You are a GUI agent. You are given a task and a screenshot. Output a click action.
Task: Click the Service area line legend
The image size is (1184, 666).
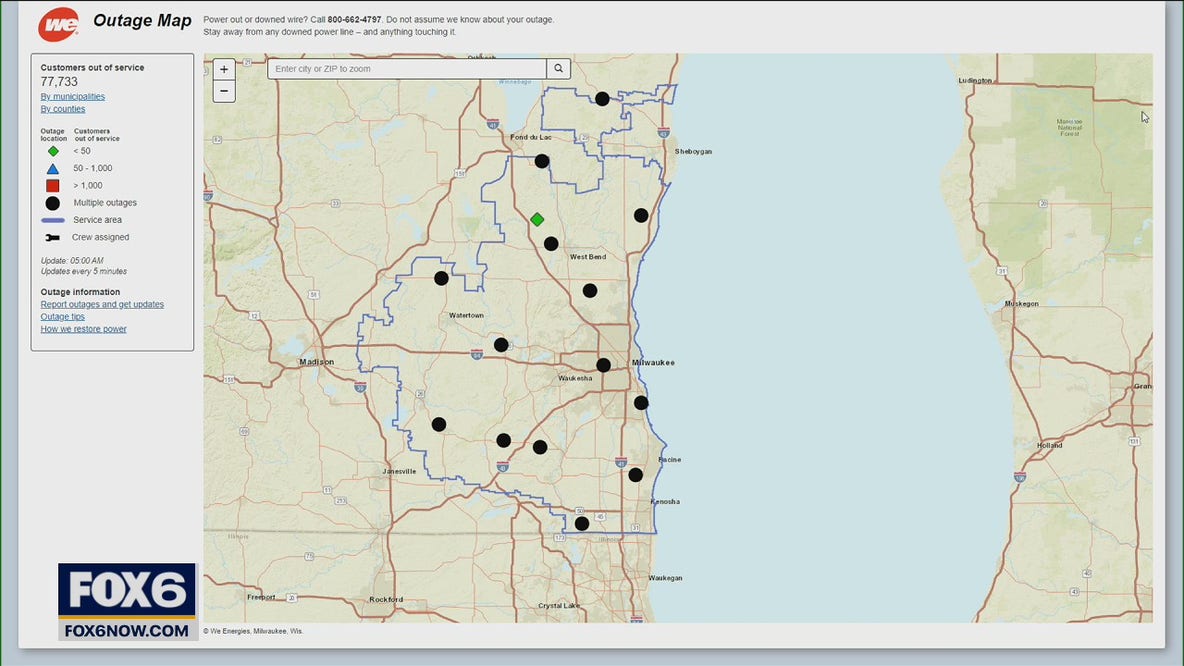(53, 220)
